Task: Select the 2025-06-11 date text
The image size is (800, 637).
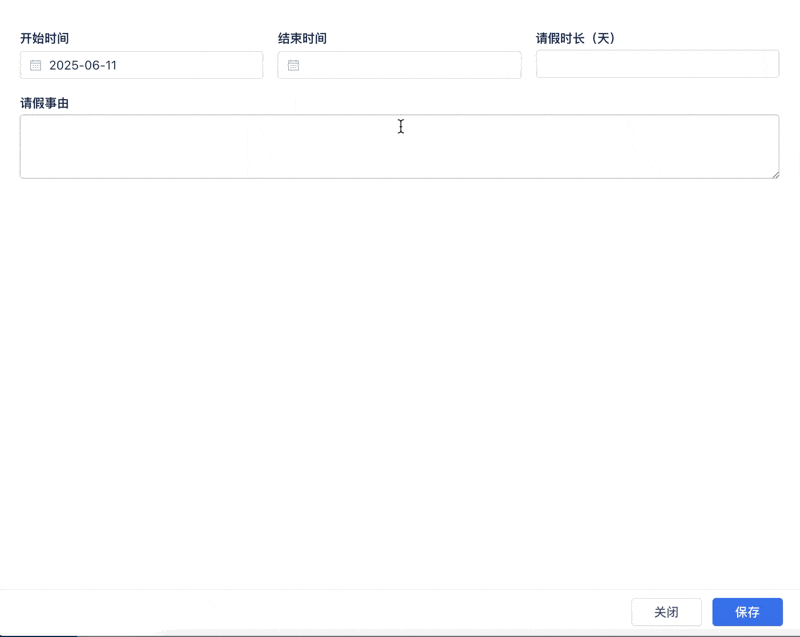Action: pyautogui.click(x=83, y=65)
